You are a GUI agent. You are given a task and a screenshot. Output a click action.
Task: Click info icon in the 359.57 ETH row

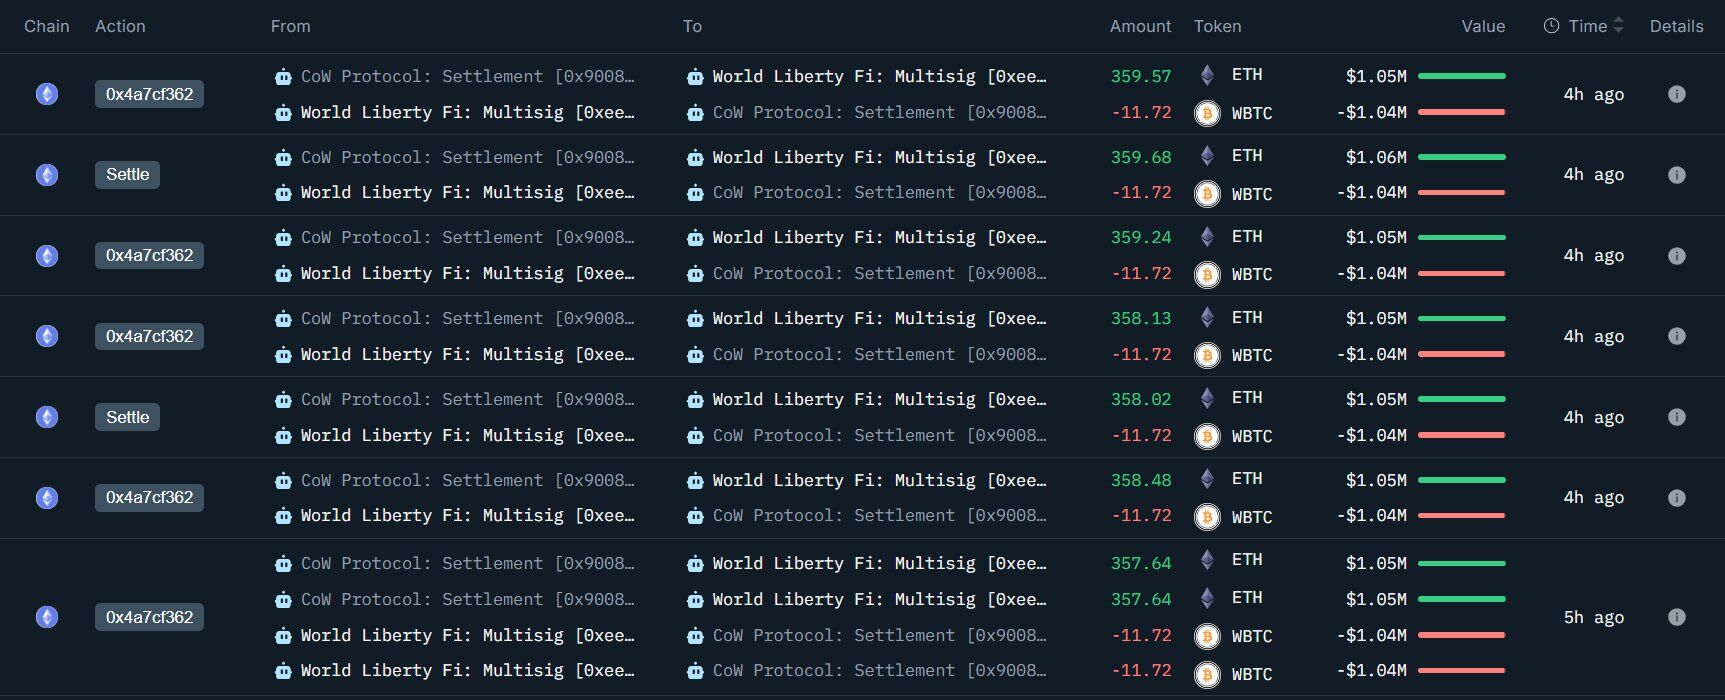[1677, 94]
